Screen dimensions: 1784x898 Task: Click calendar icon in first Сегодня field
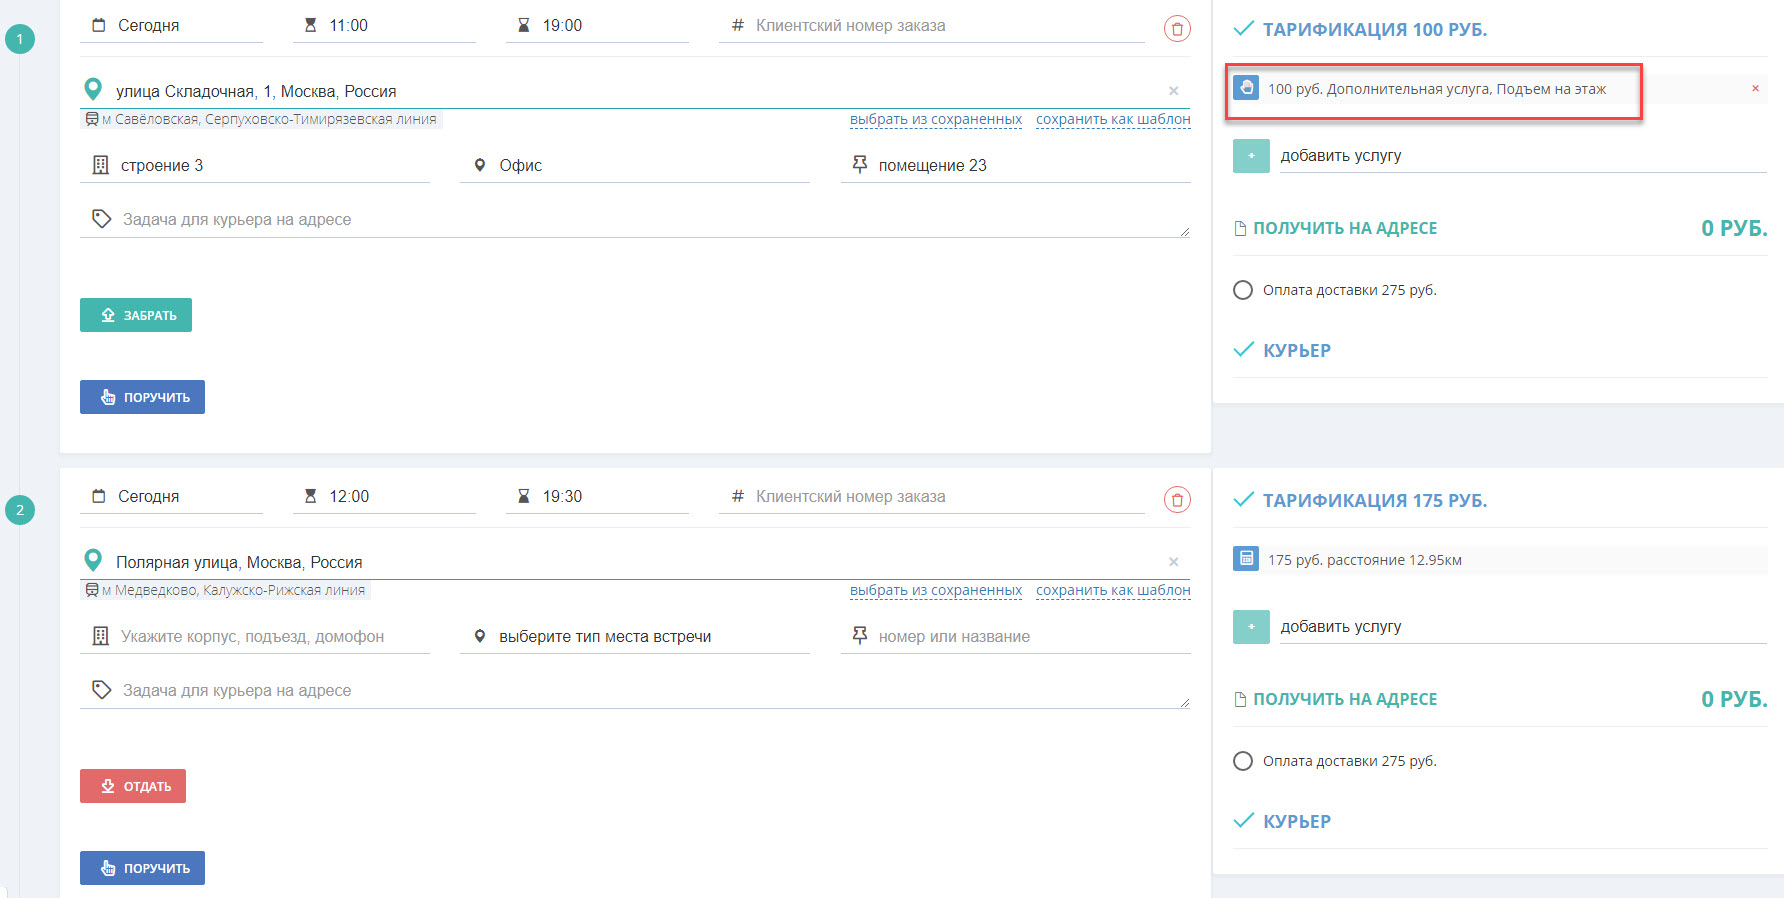(x=98, y=25)
